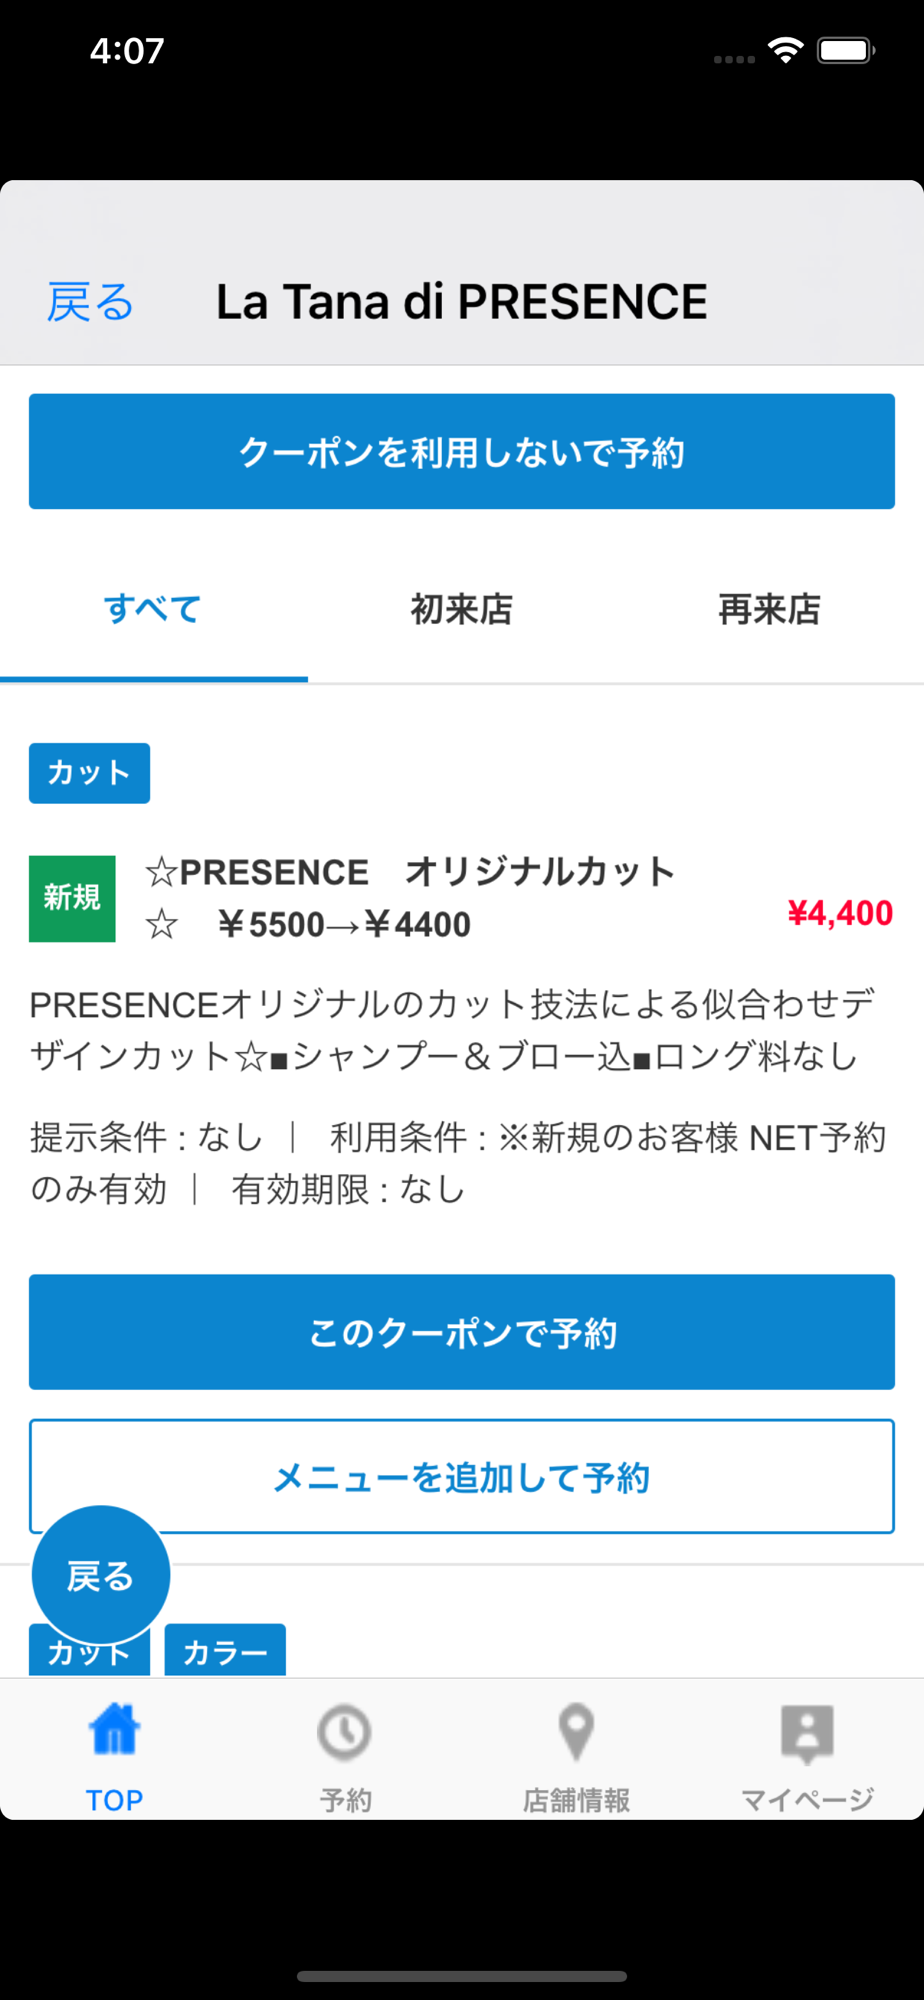Tap the カラー category tag

coord(225,1652)
